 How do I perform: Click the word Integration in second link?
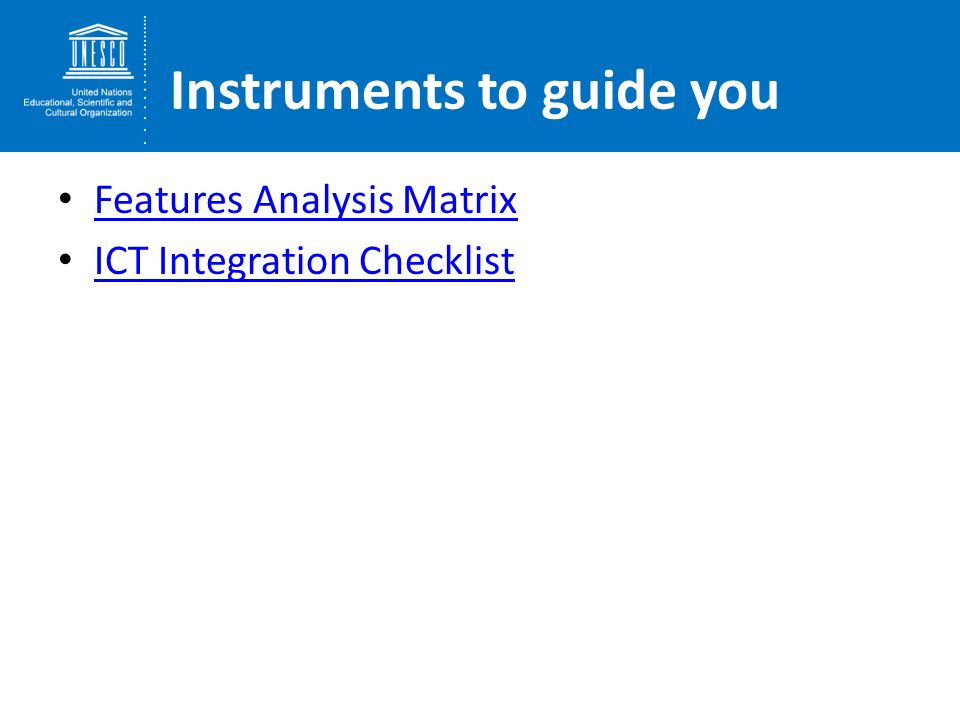click(253, 263)
